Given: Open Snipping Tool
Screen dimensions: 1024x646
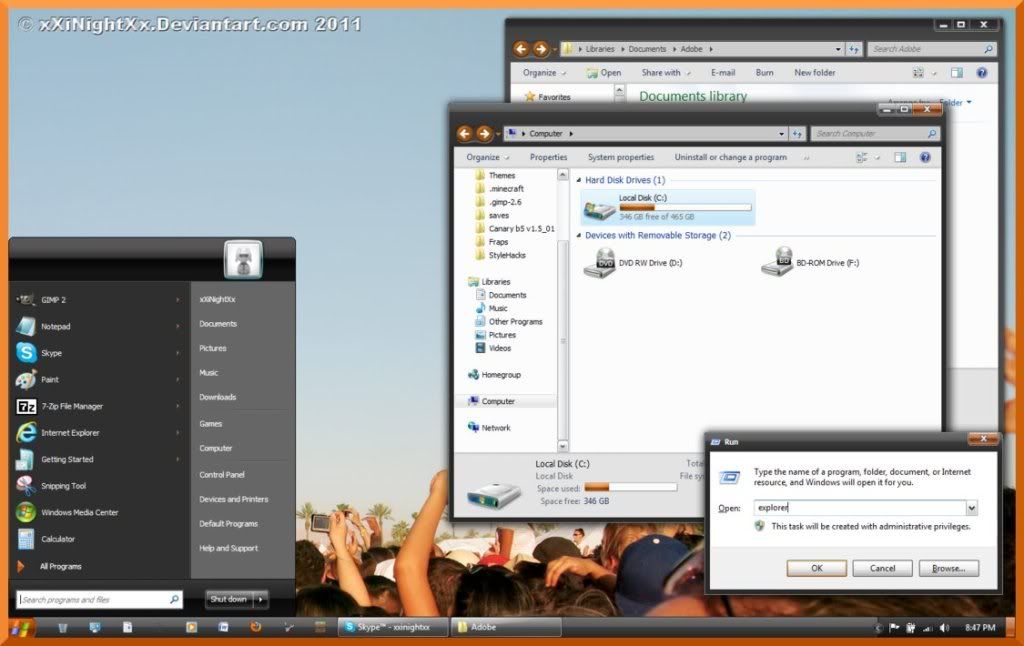Looking at the screenshot, I should click(x=98, y=486).
